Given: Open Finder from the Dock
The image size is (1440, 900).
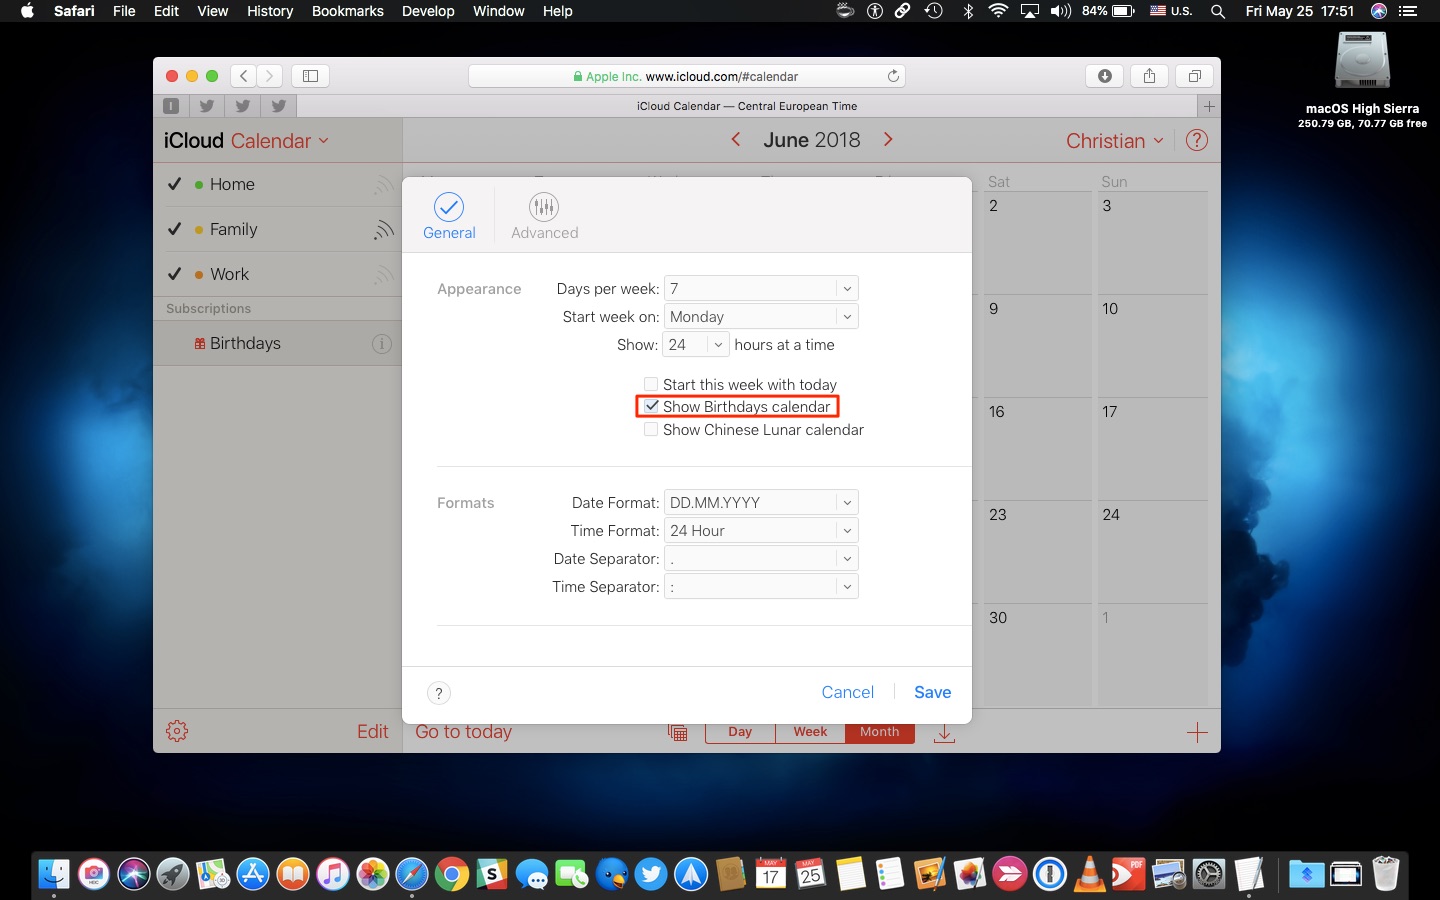Looking at the screenshot, I should (x=54, y=875).
